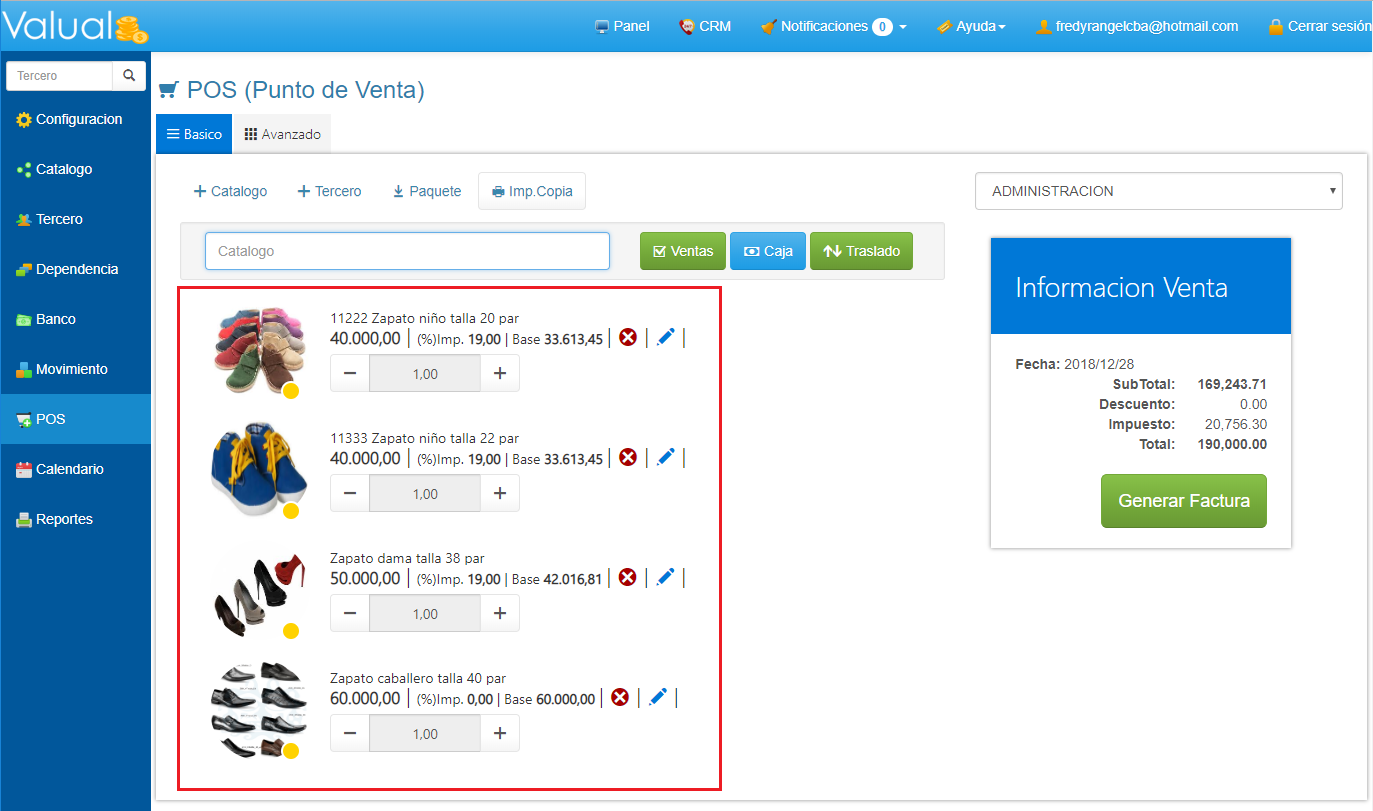This screenshot has height=811, width=1373.
Task: Remove the 11222 Zapato niño talla 20 item
Action: pyautogui.click(x=628, y=338)
